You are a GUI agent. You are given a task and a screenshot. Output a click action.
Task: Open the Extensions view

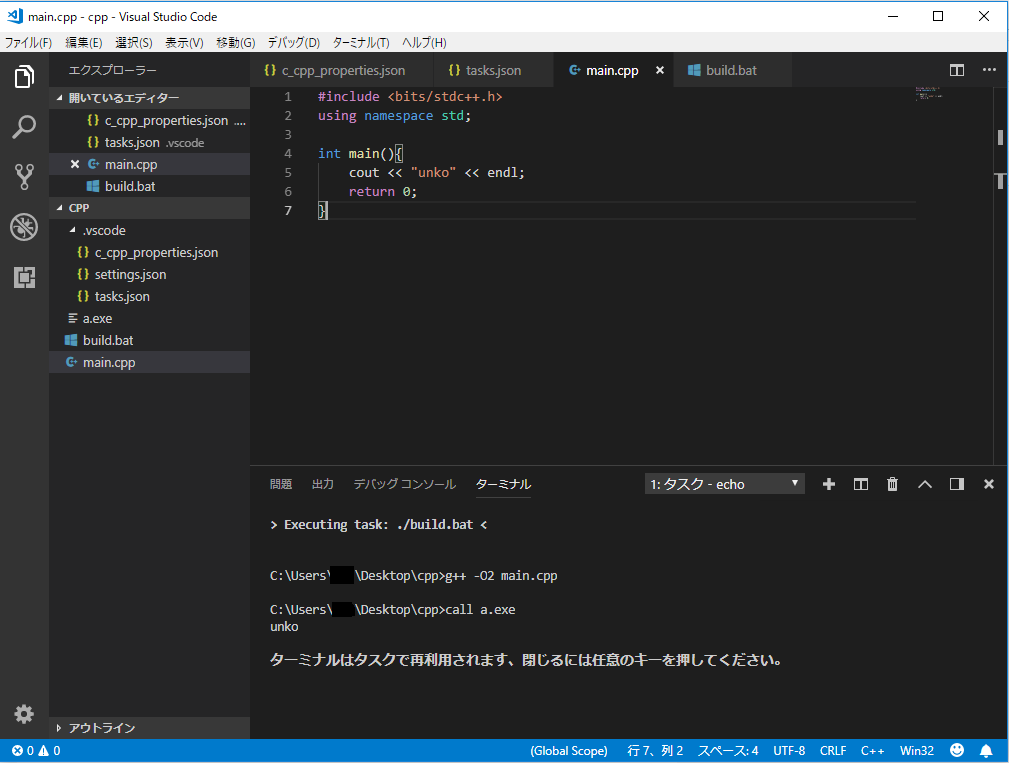click(x=24, y=277)
